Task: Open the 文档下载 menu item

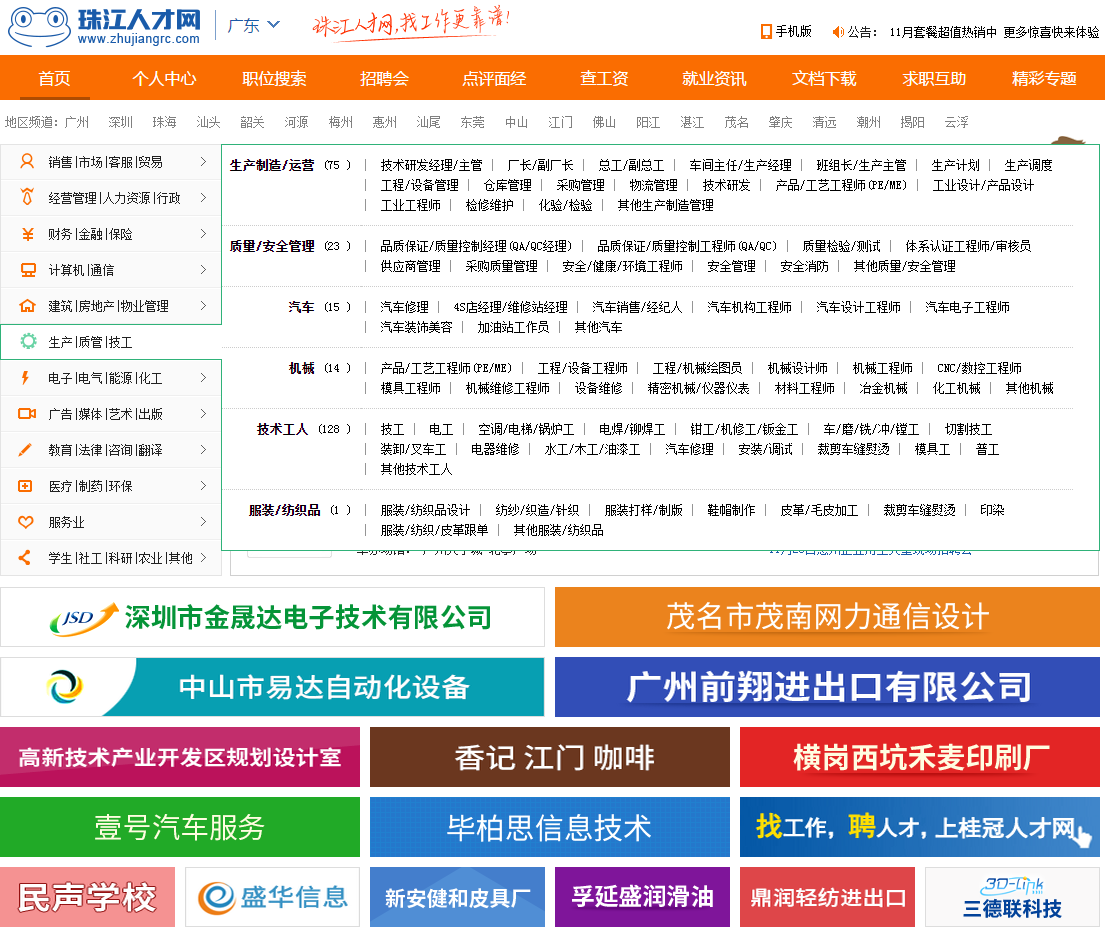Action: [824, 78]
